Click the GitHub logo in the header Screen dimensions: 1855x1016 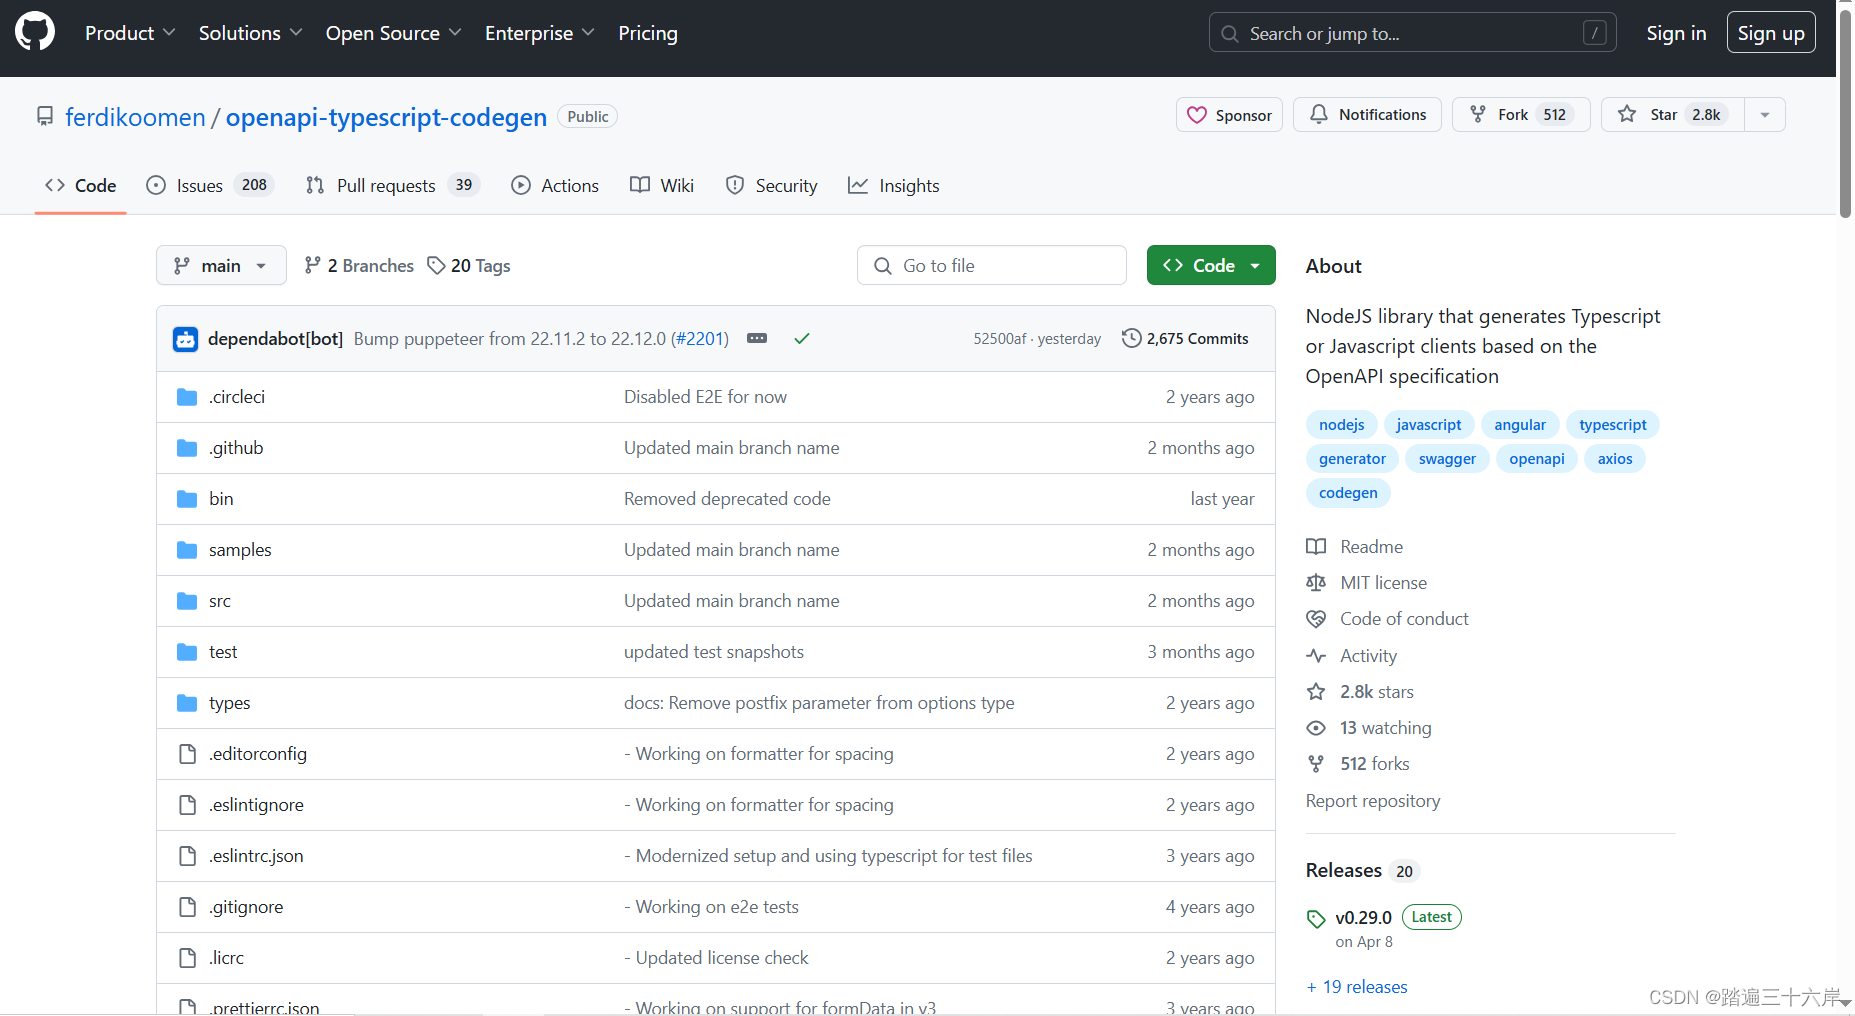coord(34,31)
